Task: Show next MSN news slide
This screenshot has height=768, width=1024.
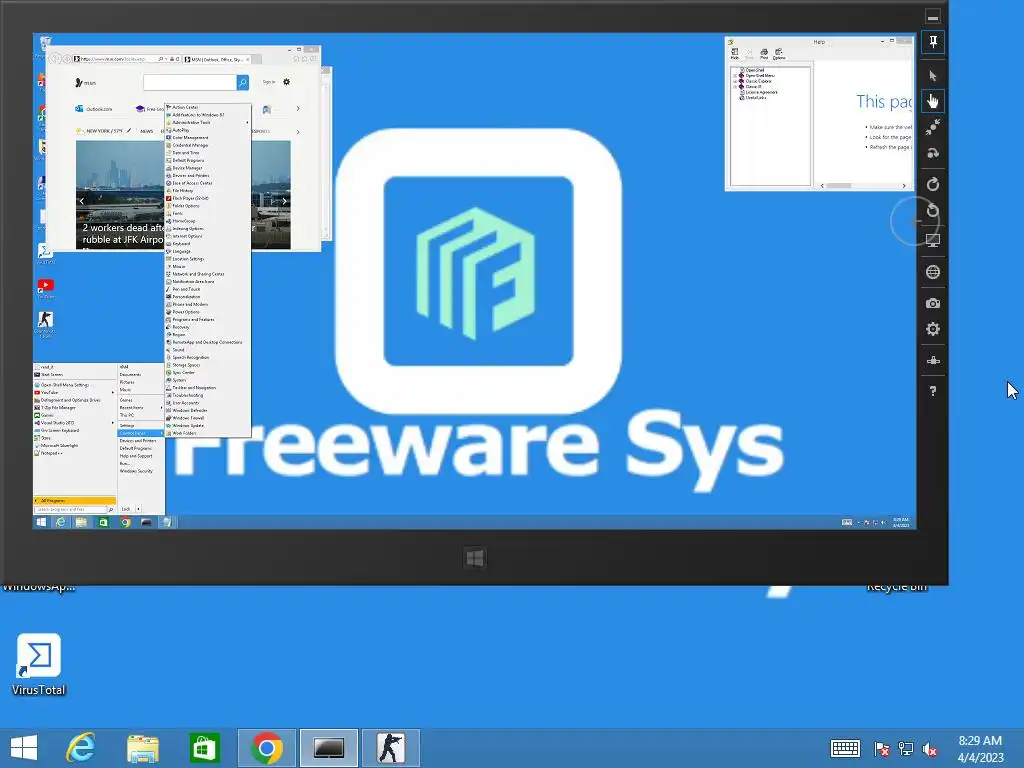Action: 284,201
